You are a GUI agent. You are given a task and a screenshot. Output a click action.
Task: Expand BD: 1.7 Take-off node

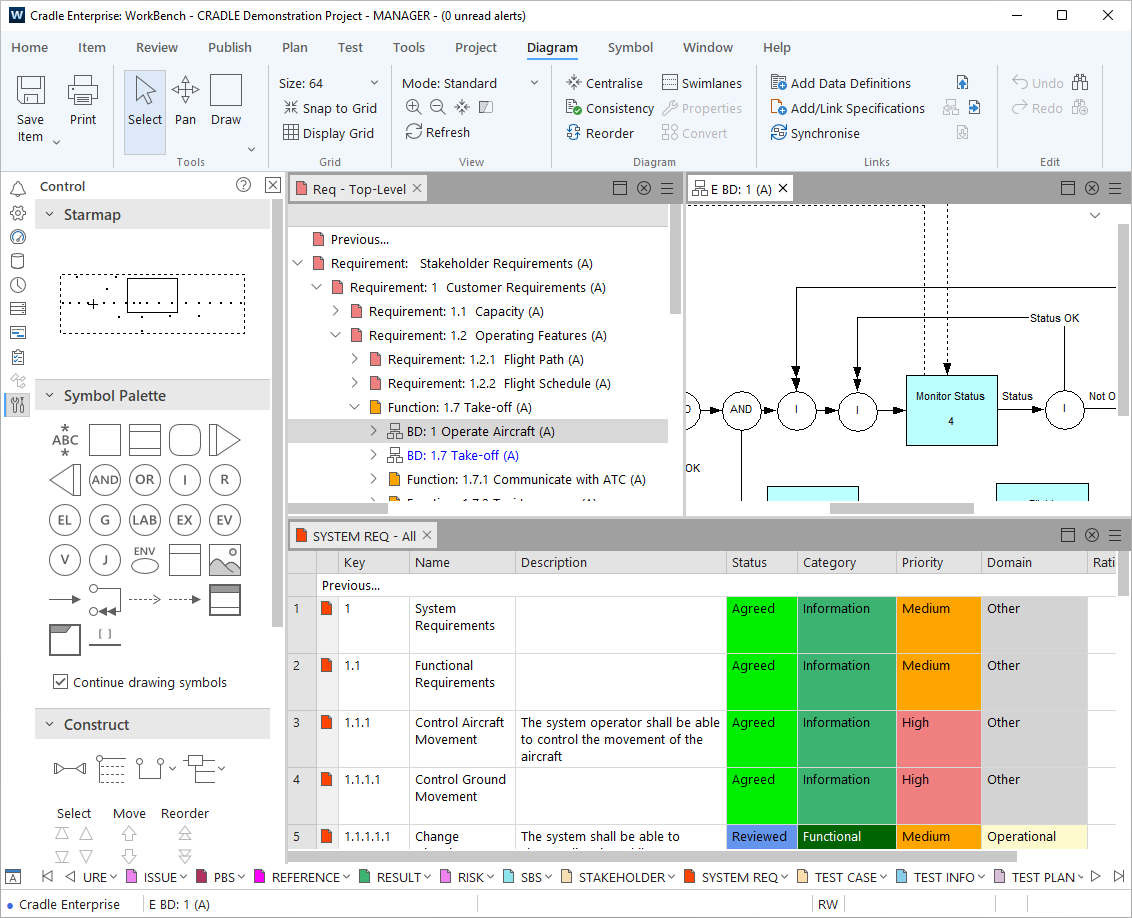point(373,455)
